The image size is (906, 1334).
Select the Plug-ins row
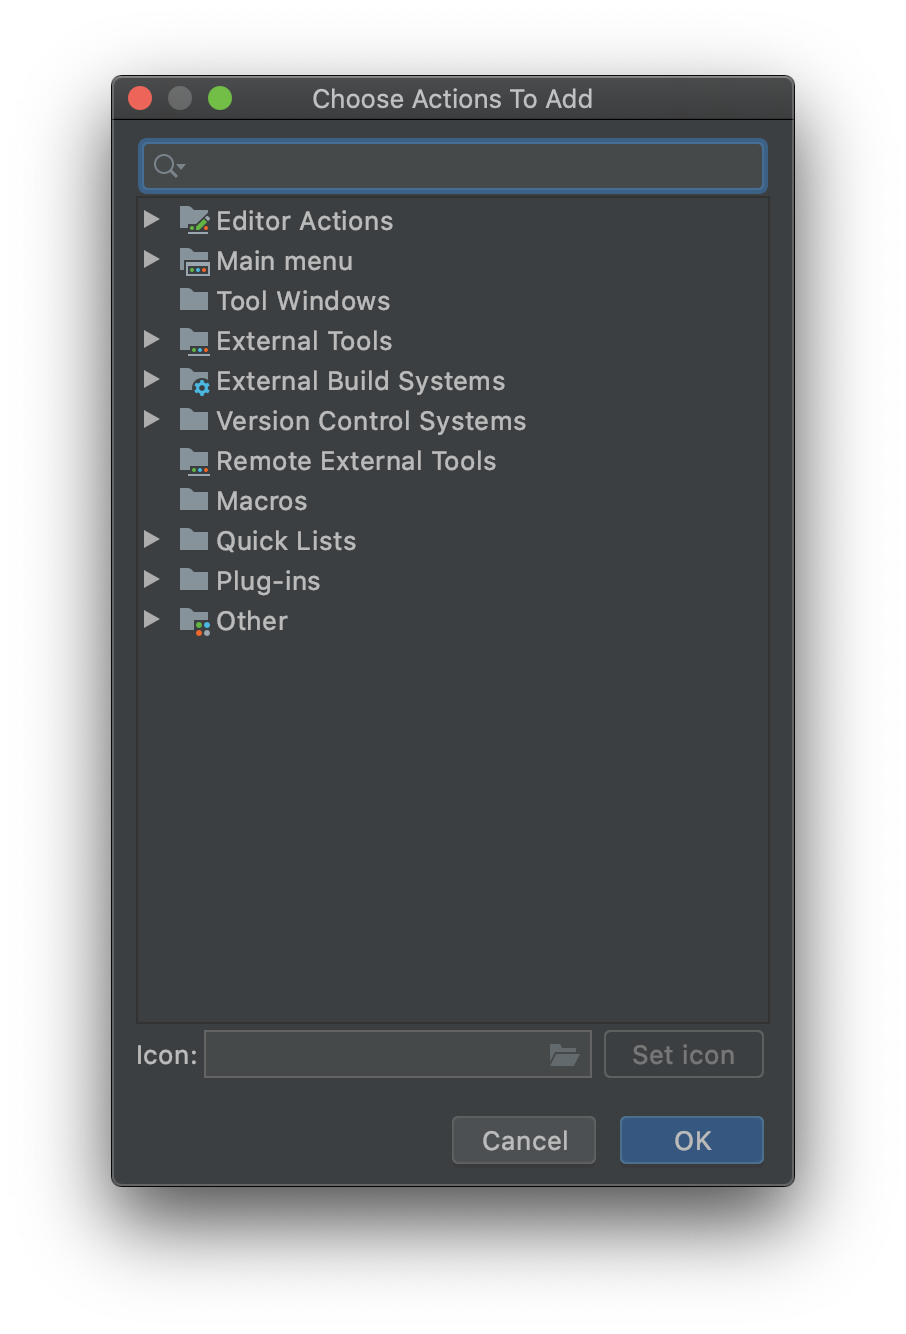pyautogui.click(x=453, y=580)
